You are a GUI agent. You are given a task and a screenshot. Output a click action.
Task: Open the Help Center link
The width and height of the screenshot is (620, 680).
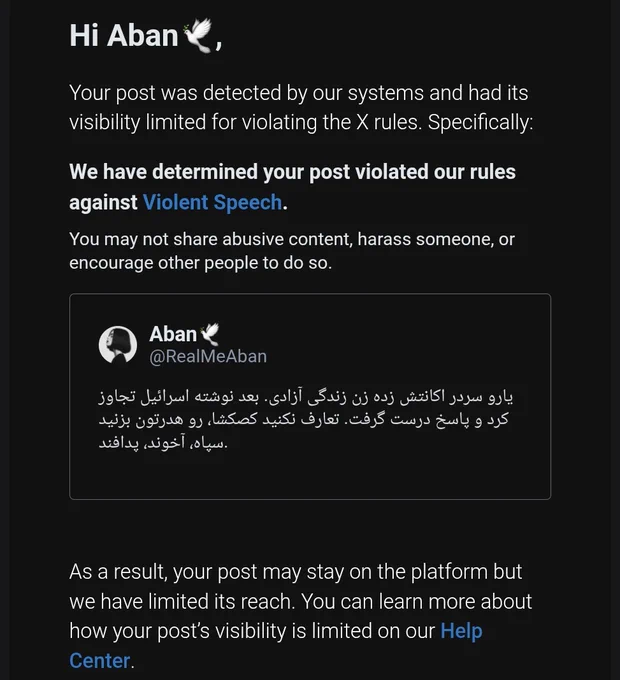pyautogui.click(x=461, y=631)
